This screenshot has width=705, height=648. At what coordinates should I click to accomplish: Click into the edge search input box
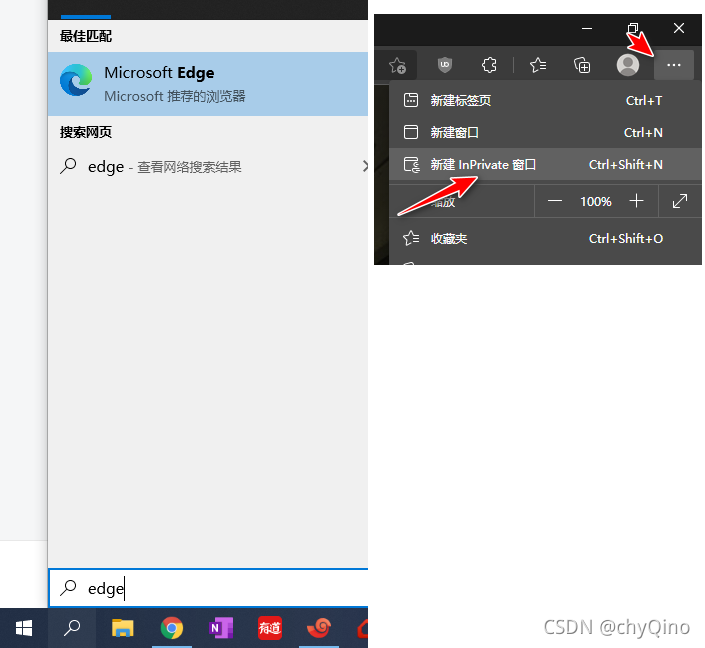click(x=209, y=588)
